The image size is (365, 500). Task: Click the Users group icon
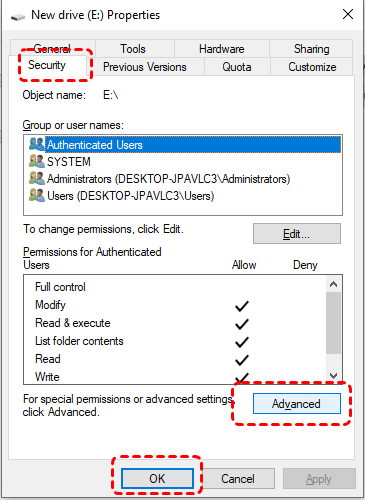(36, 195)
